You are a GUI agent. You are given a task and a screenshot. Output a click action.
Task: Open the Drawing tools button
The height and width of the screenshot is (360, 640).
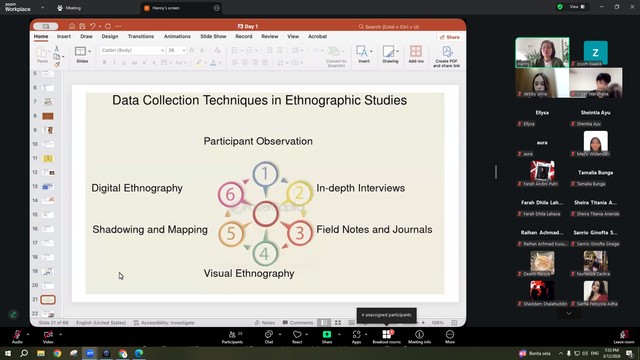pos(390,55)
